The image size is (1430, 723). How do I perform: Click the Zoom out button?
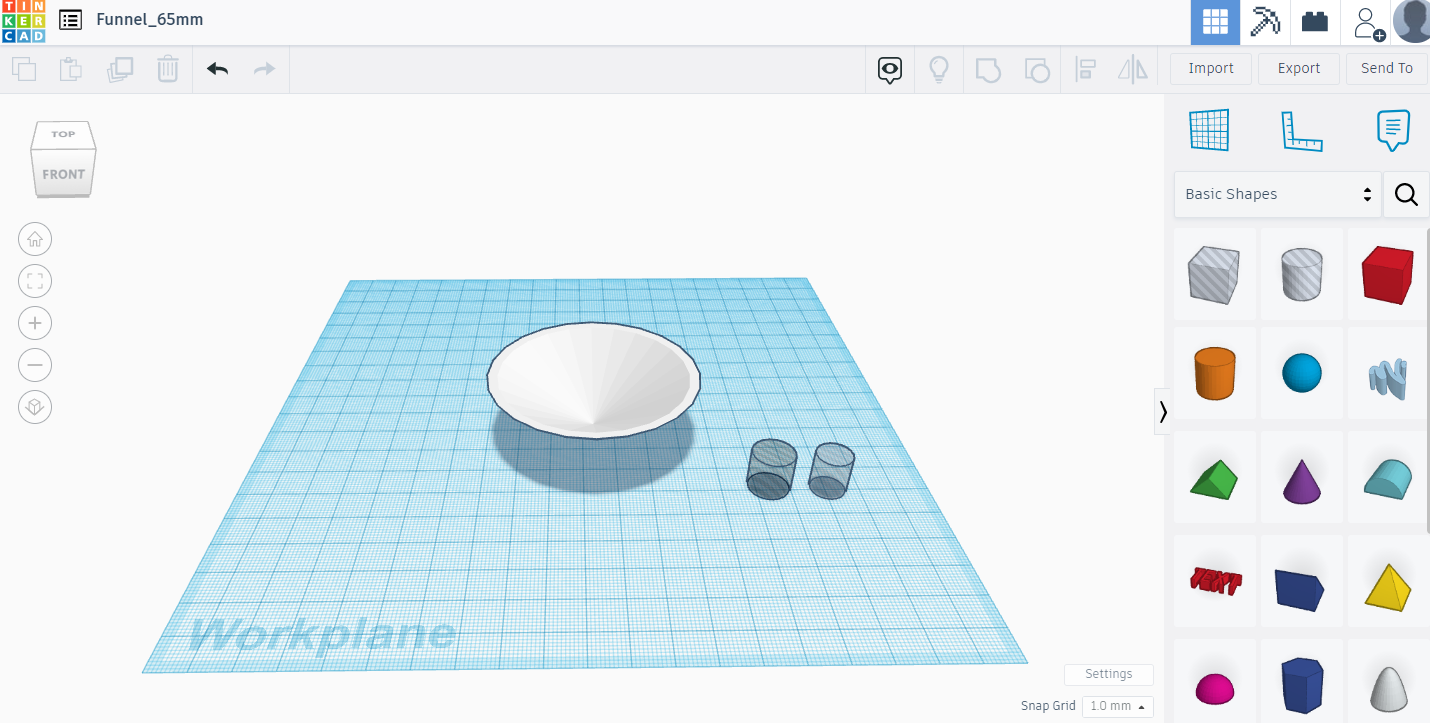pos(35,365)
